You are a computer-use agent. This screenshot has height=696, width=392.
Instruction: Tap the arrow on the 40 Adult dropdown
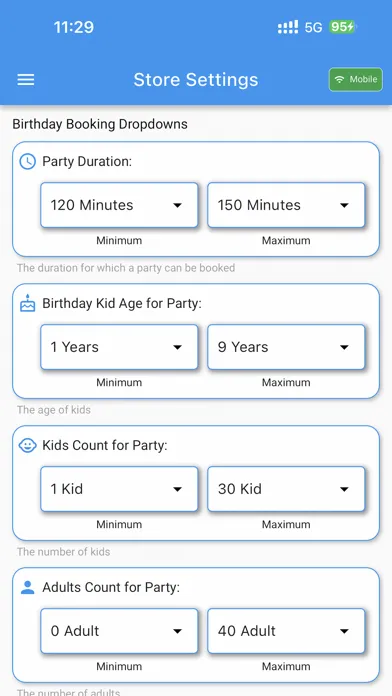point(344,631)
